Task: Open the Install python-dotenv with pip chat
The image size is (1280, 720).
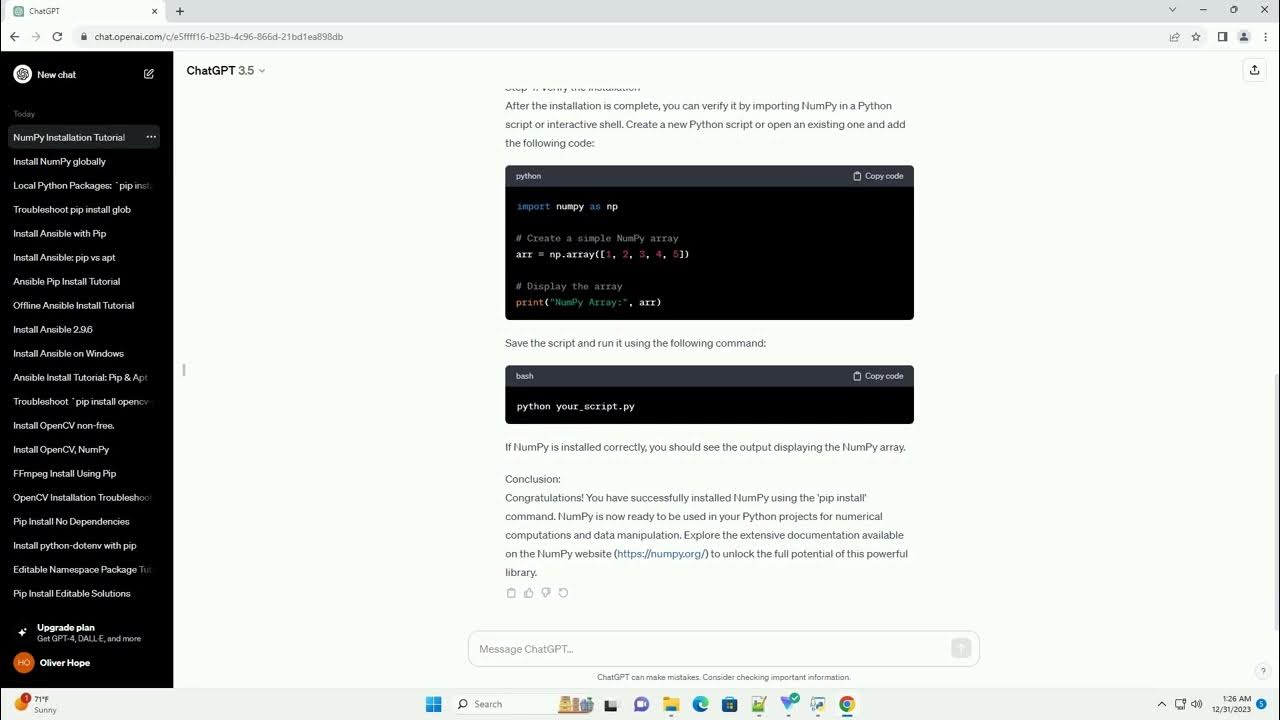Action: tap(84, 545)
